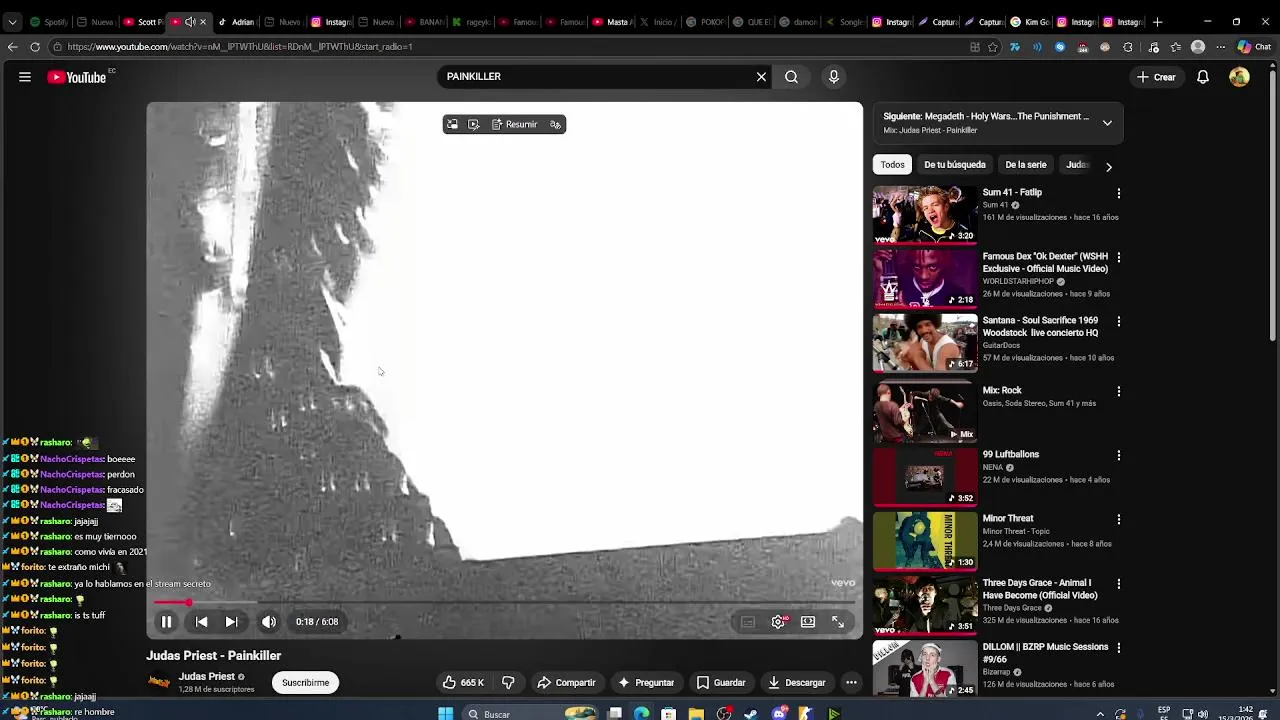1280x720 pixels.
Task: Enter fullscreen on the player
Action: coord(838,622)
